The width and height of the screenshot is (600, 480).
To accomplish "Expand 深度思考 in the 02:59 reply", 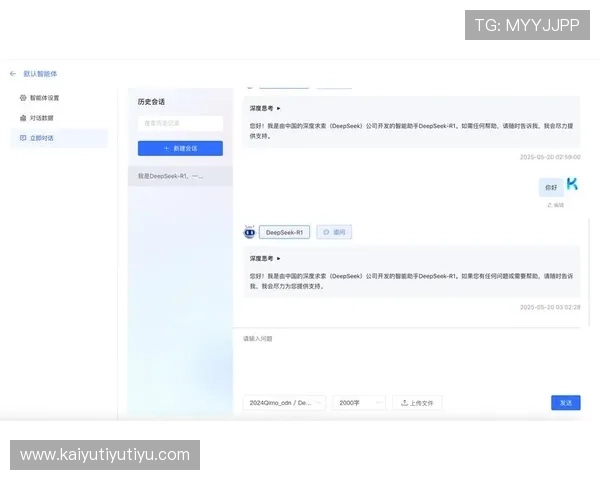I will pyautogui.click(x=265, y=108).
